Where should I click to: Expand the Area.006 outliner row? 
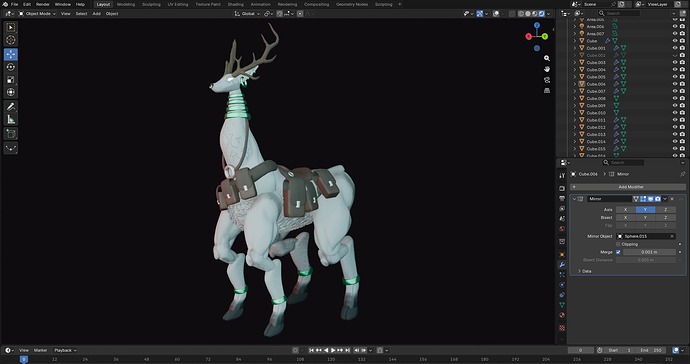(575, 26)
